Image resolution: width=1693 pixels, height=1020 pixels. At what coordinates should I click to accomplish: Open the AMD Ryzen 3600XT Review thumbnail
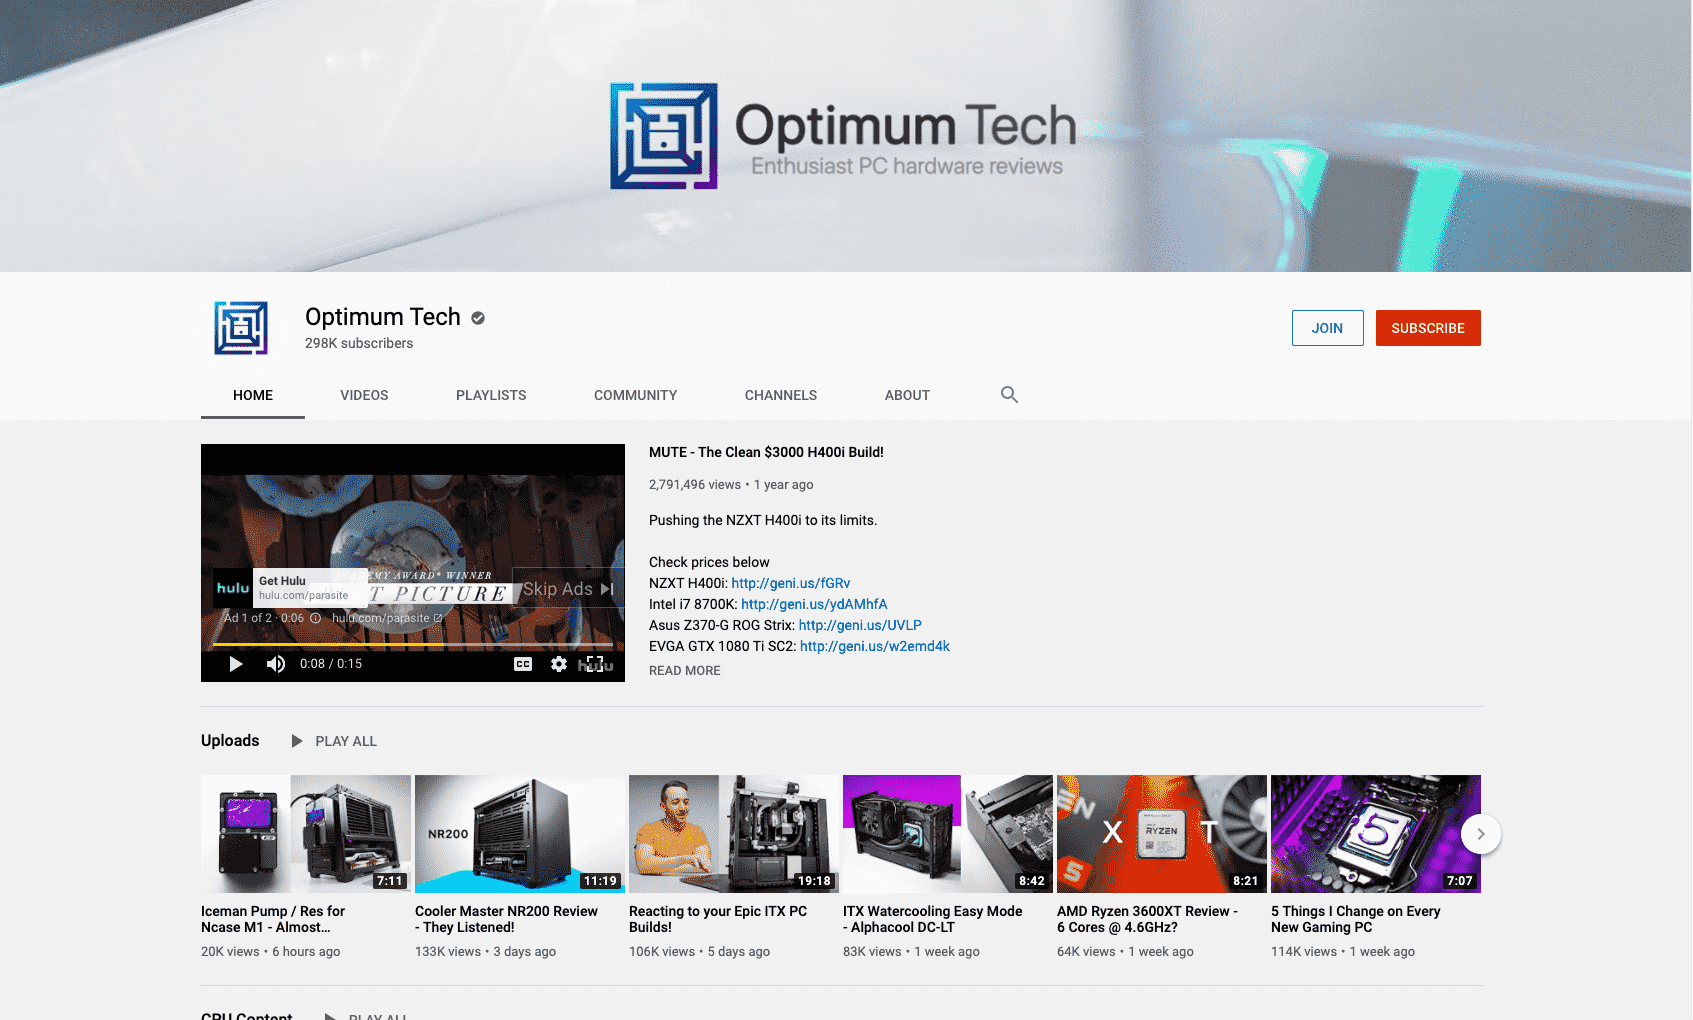pyautogui.click(x=1162, y=834)
